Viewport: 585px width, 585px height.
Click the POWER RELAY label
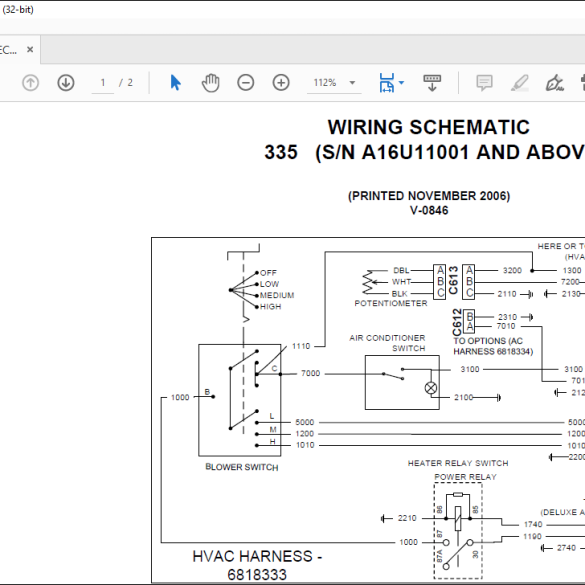[466, 477]
